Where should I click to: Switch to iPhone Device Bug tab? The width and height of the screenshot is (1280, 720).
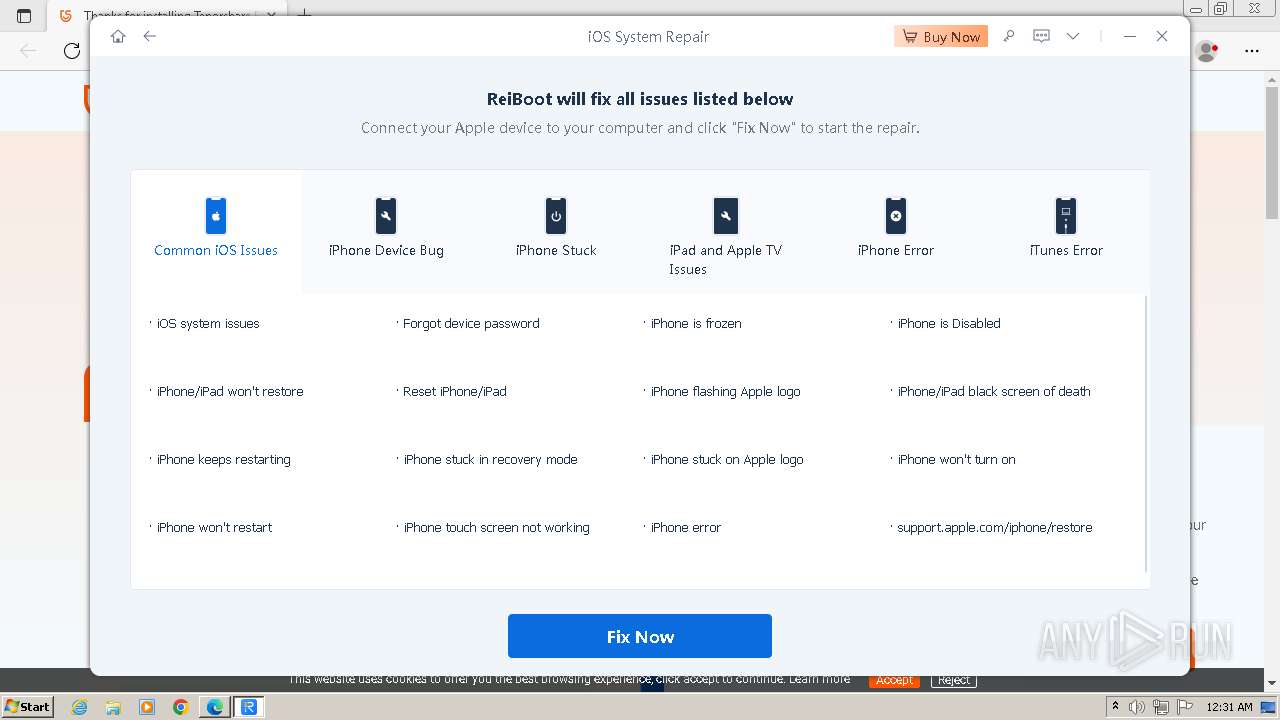[386, 231]
